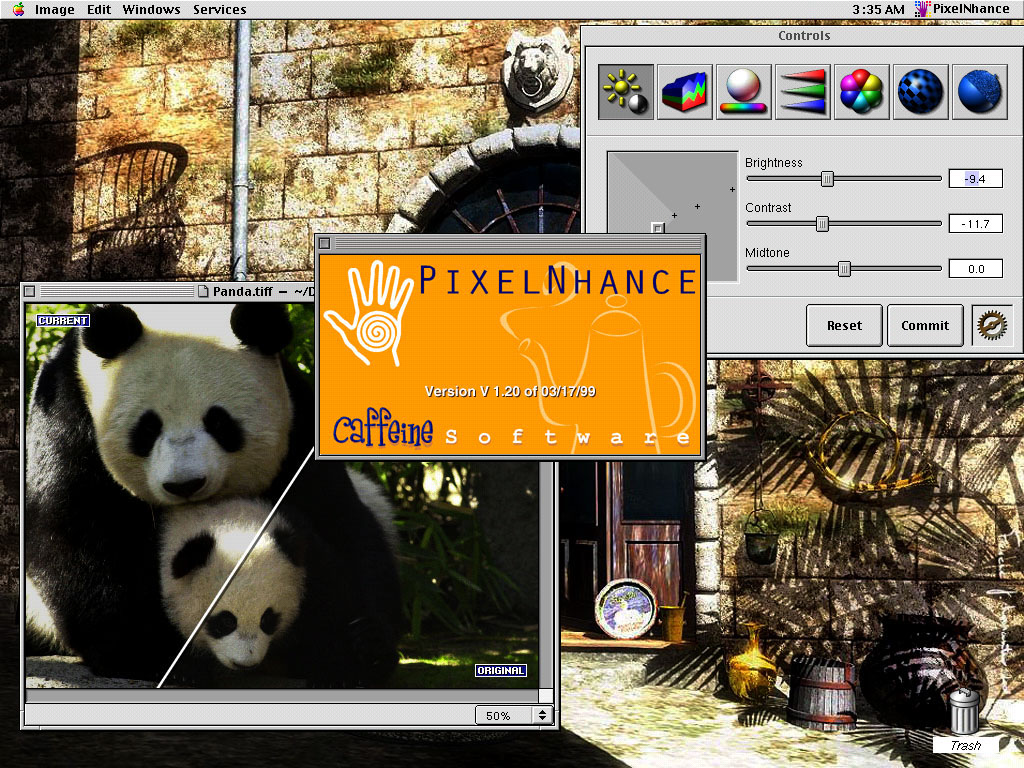Viewport: 1024px width, 768px height.
Task: Click the Brightness value field showing -9.4
Action: point(976,179)
